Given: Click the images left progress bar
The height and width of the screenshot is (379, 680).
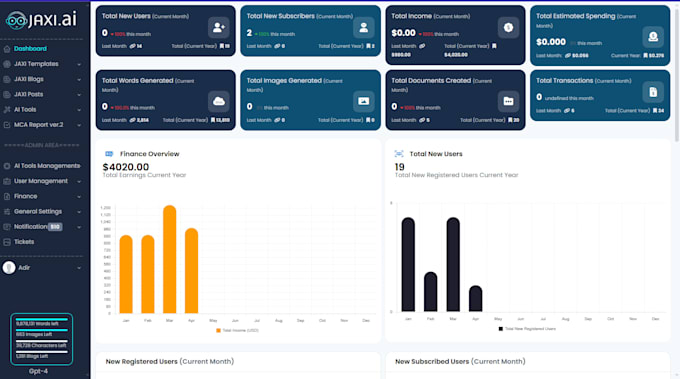Looking at the screenshot, I should coord(41,330).
